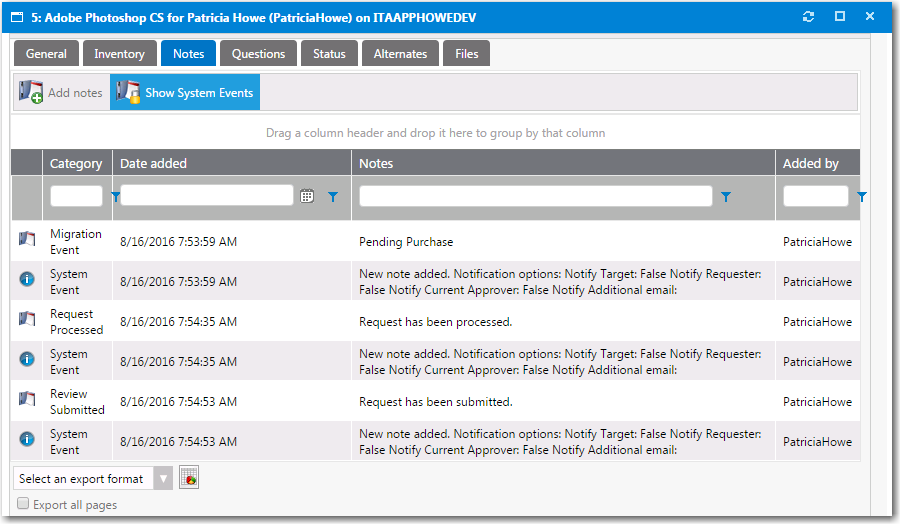Toggle Show System Events button
This screenshot has width=900, height=524.
[x=185, y=93]
